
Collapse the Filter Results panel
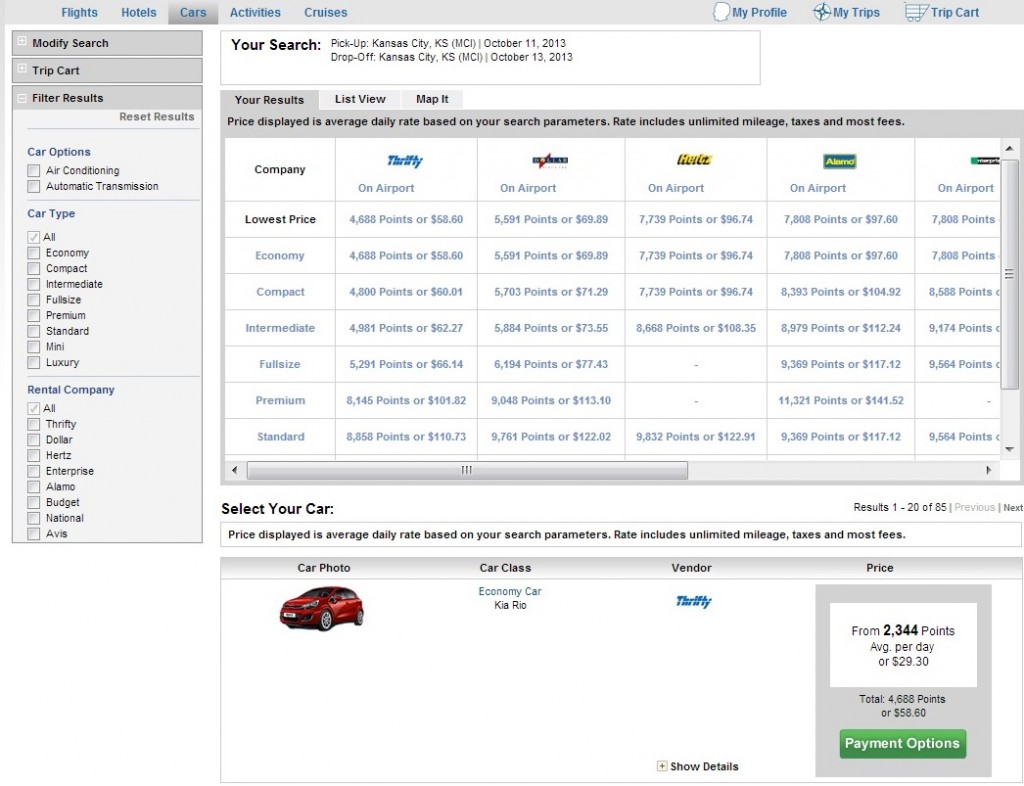22,98
